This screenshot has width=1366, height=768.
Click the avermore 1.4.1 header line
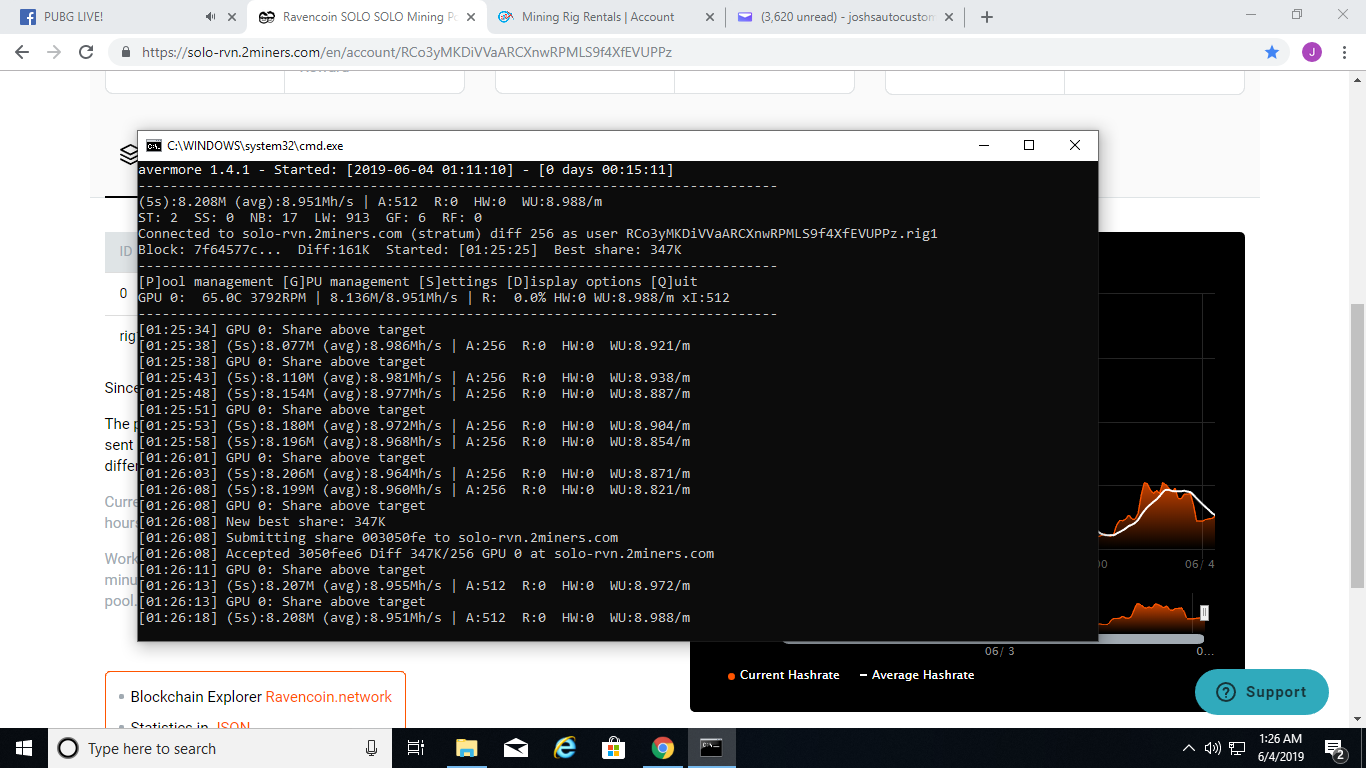(406, 170)
